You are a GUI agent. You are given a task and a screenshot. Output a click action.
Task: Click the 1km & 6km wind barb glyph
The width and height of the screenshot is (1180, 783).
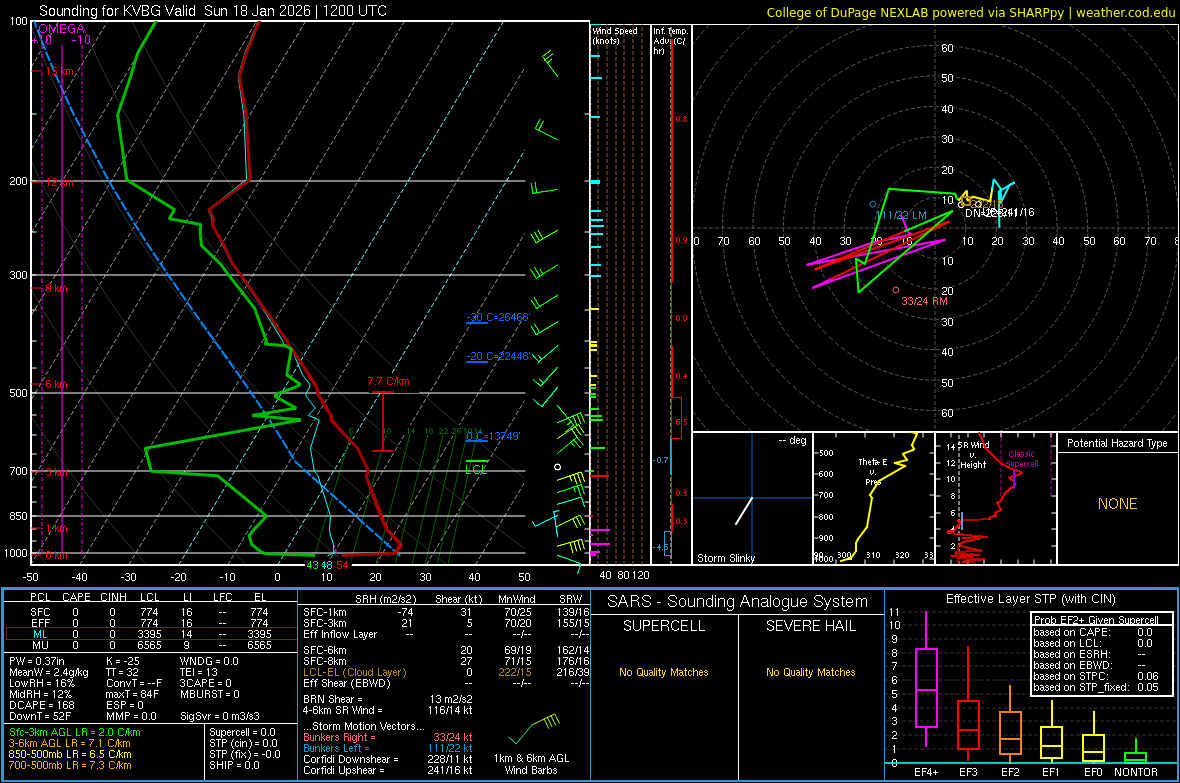534,728
